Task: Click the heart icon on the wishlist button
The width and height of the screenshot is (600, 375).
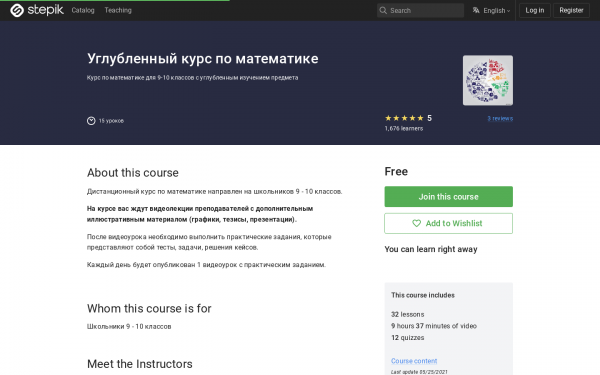Action: (416, 223)
